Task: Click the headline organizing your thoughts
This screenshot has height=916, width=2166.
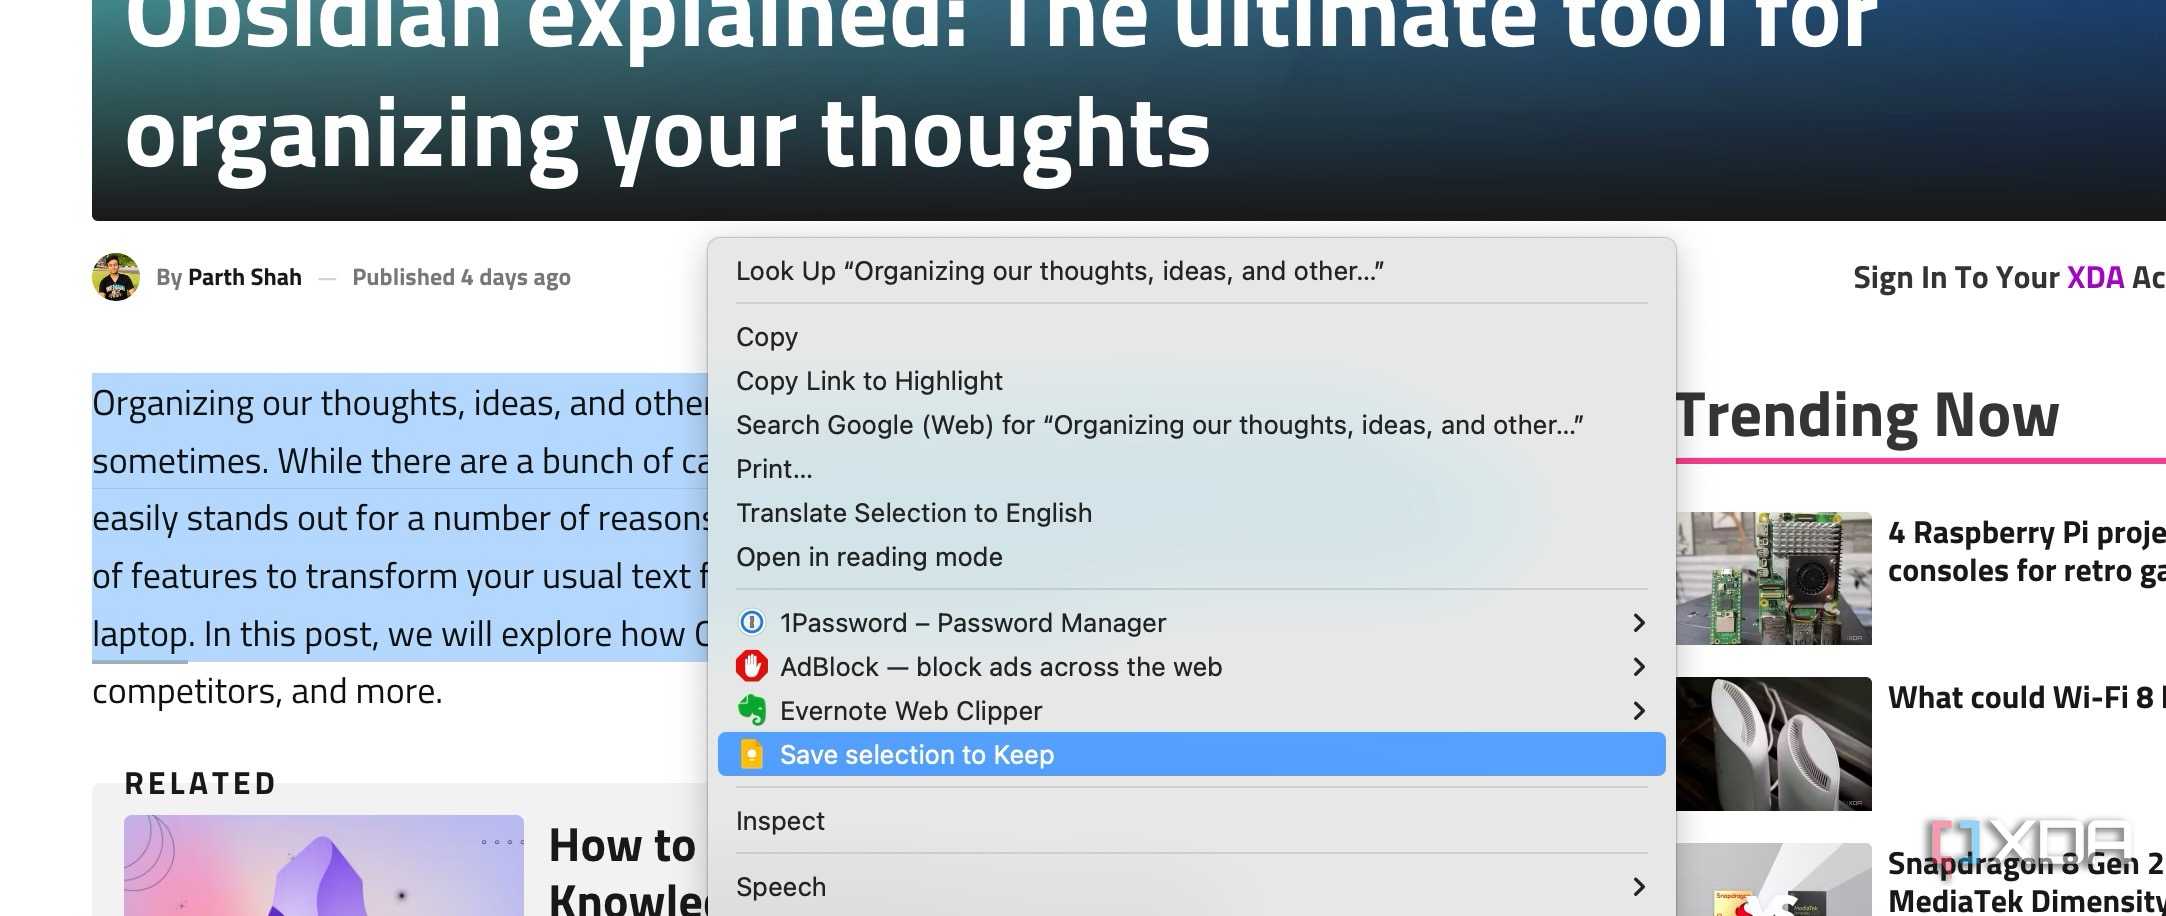Action: click(x=667, y=138)
